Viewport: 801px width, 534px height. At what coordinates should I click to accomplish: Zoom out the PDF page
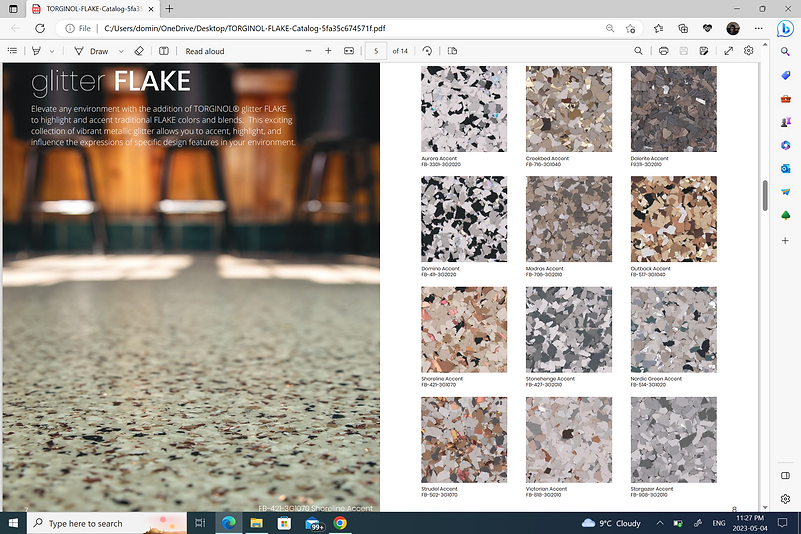[x=308, y=51]
